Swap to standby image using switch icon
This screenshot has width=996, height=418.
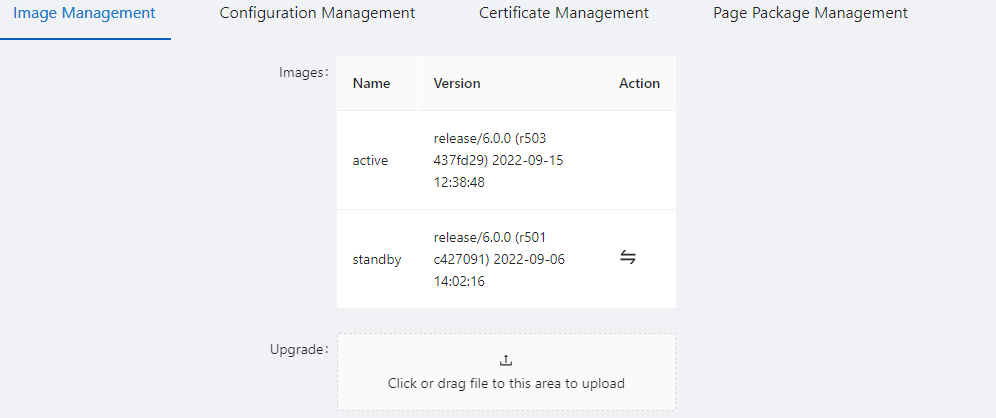628,258
